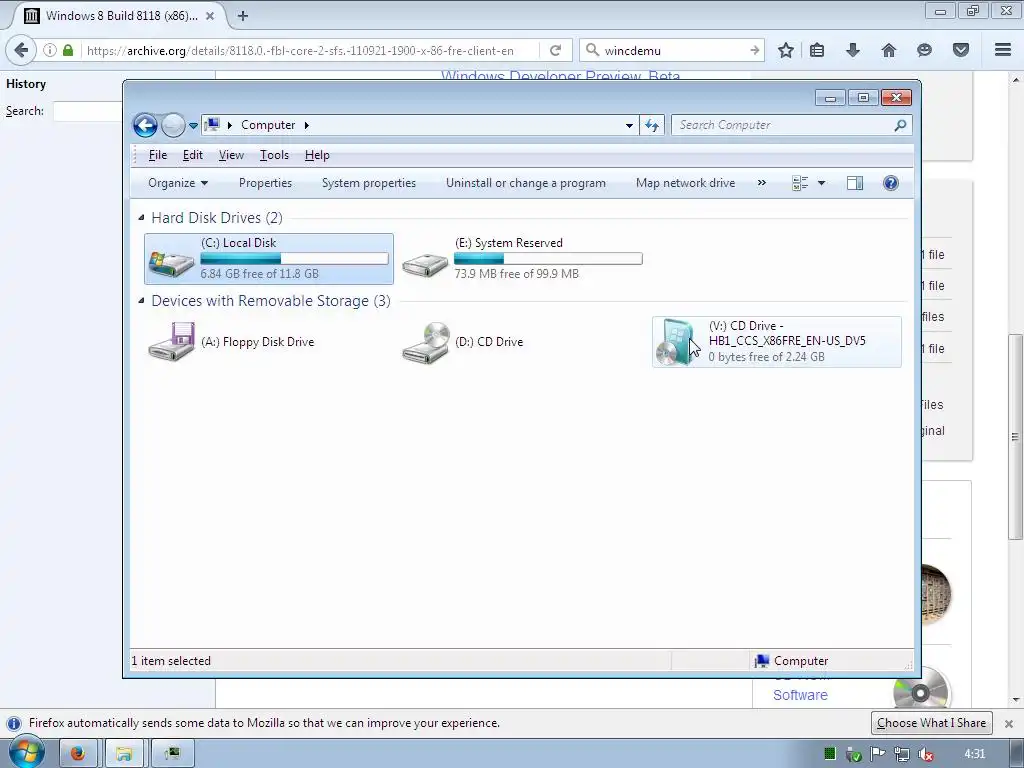Click the Computer breadcrumb in address bar
The width and height of the screenshot is (1024, 768).
pos(268,125)
